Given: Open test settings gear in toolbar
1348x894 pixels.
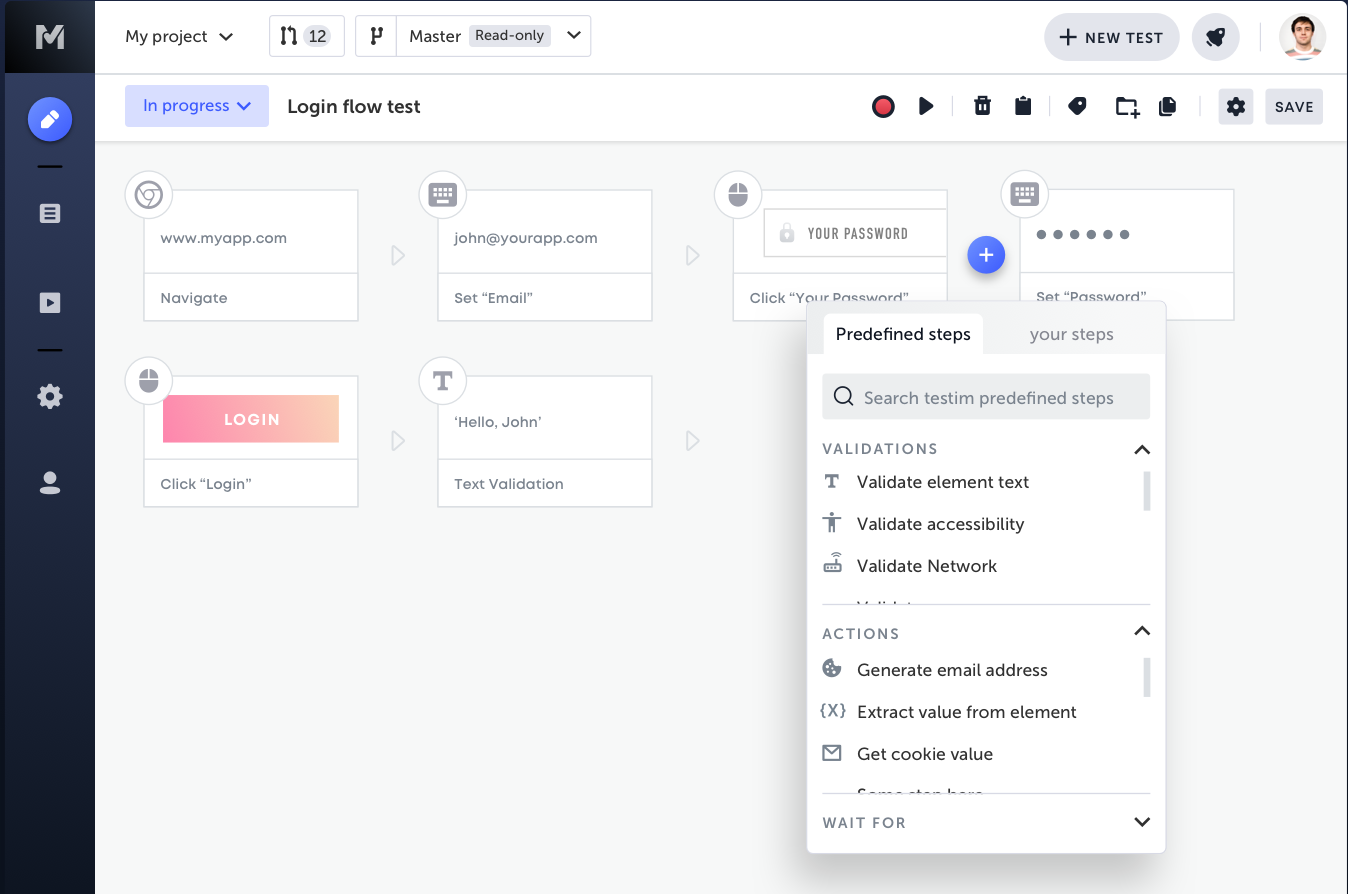Looking at the screenshot, I should point(1236,106).
